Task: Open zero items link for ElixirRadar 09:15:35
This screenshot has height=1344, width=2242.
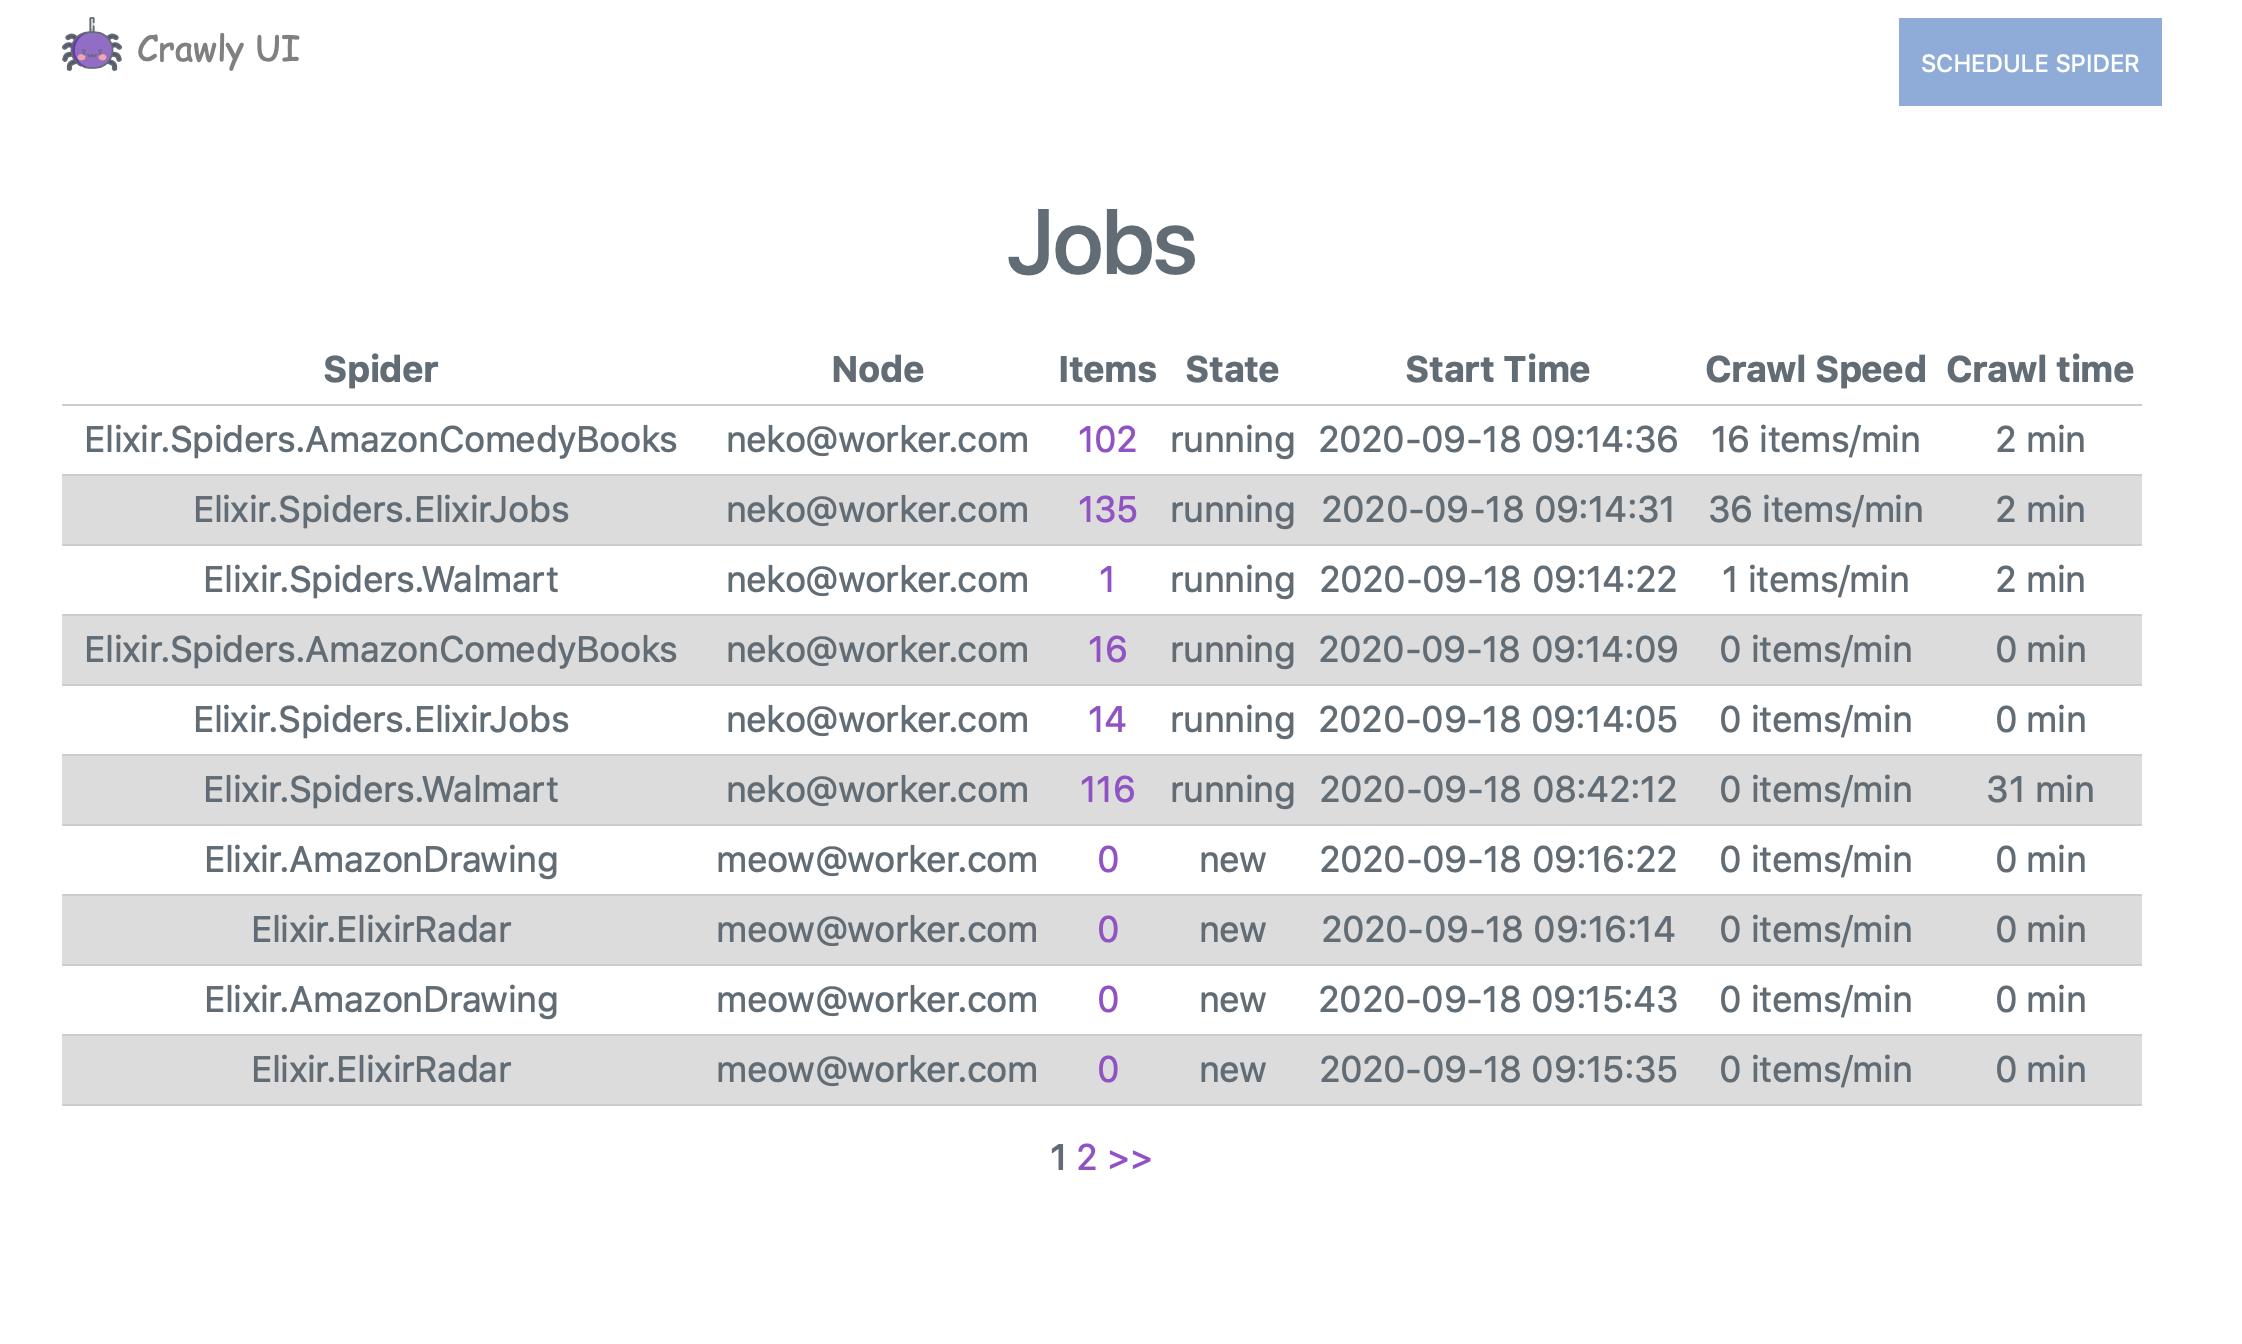Action: pos(1106,1070)
